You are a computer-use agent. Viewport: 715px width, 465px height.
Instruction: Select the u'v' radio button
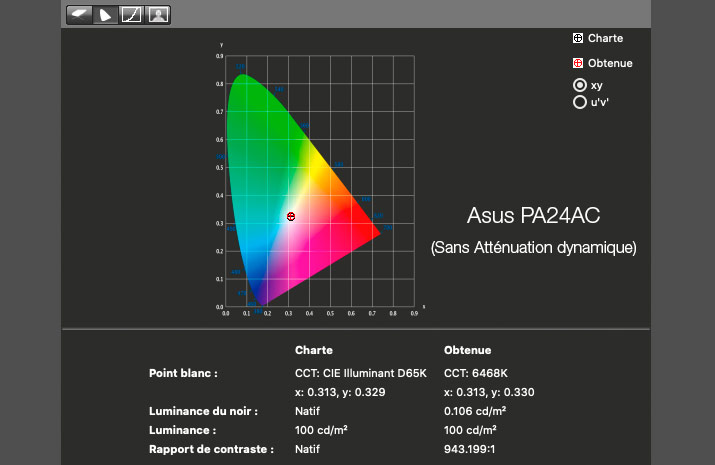pyautogui.click(x=580, y=102)
